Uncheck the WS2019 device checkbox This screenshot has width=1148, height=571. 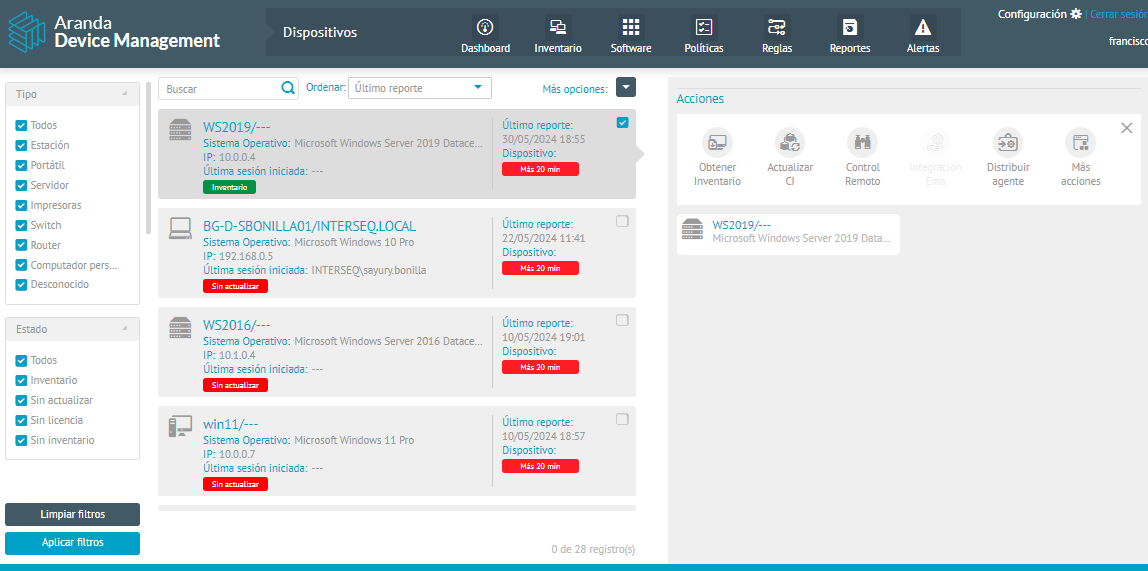coord(622,122)
